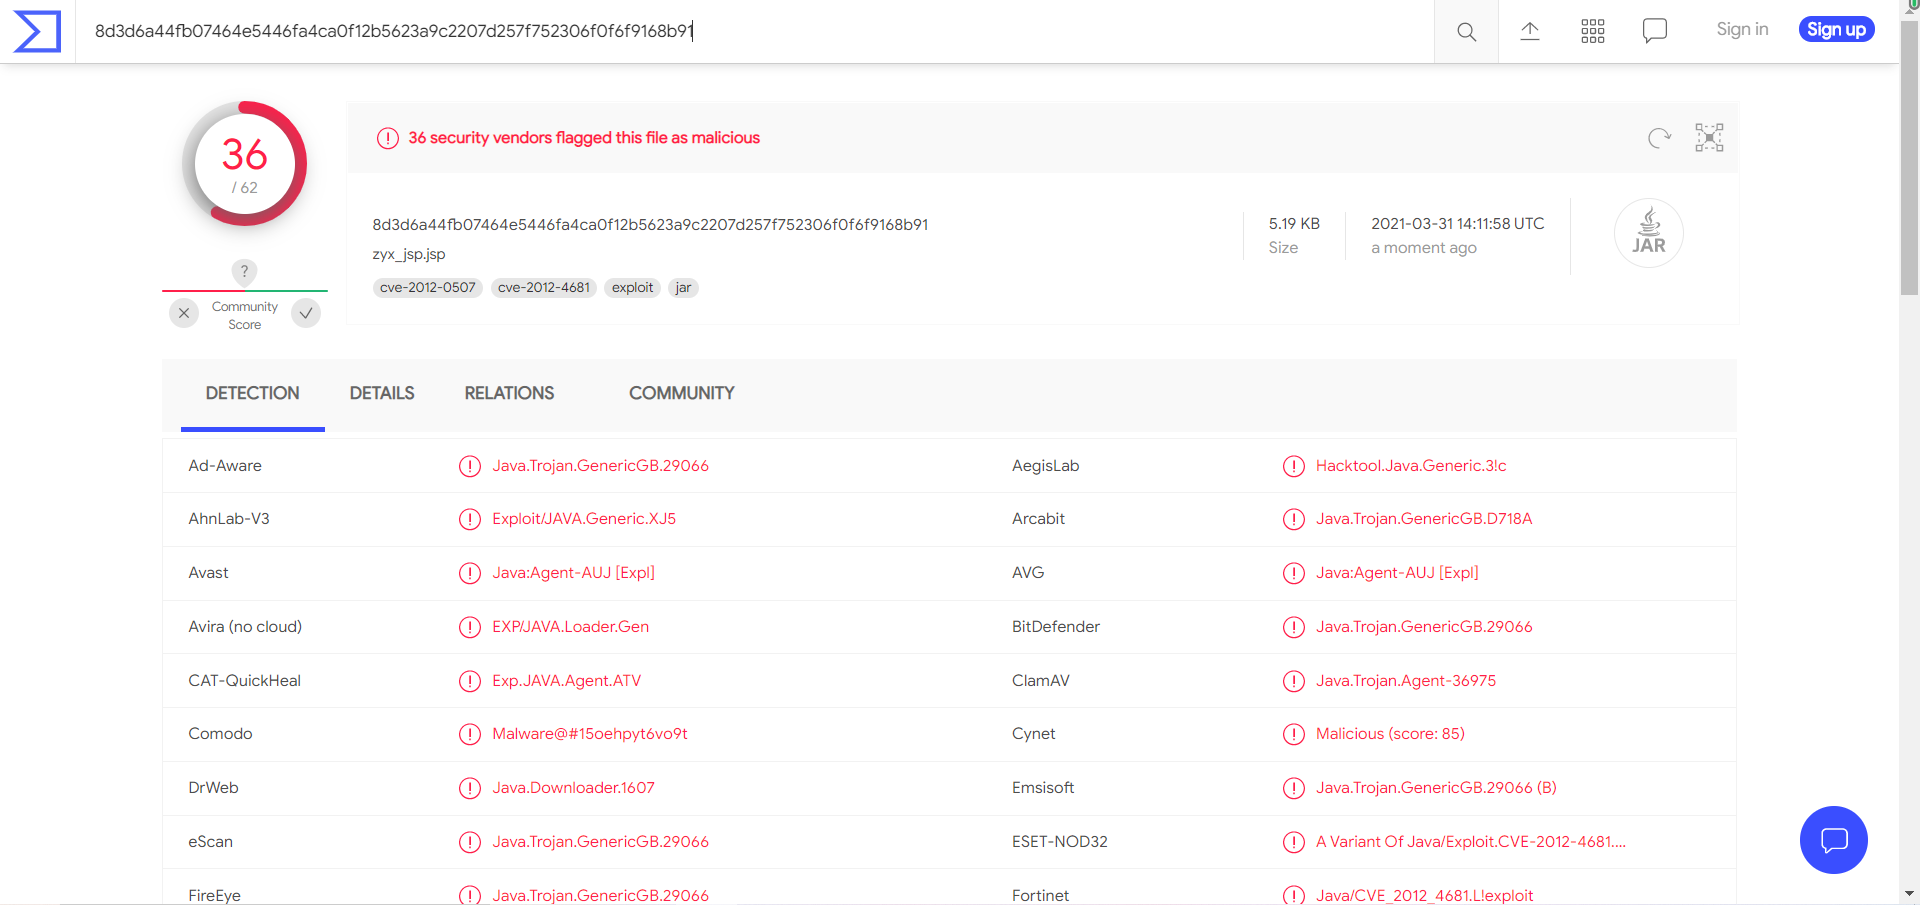Click the Sign up button
Image resolution: width=1920 pixels, height=905 pixels.
[1836, 30]
